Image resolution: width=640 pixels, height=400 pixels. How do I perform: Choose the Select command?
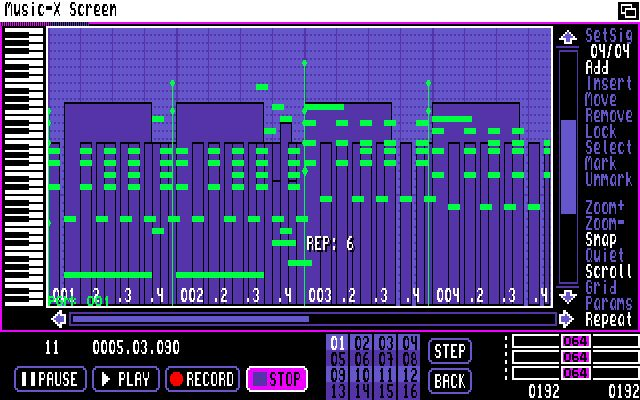[609, 147]
